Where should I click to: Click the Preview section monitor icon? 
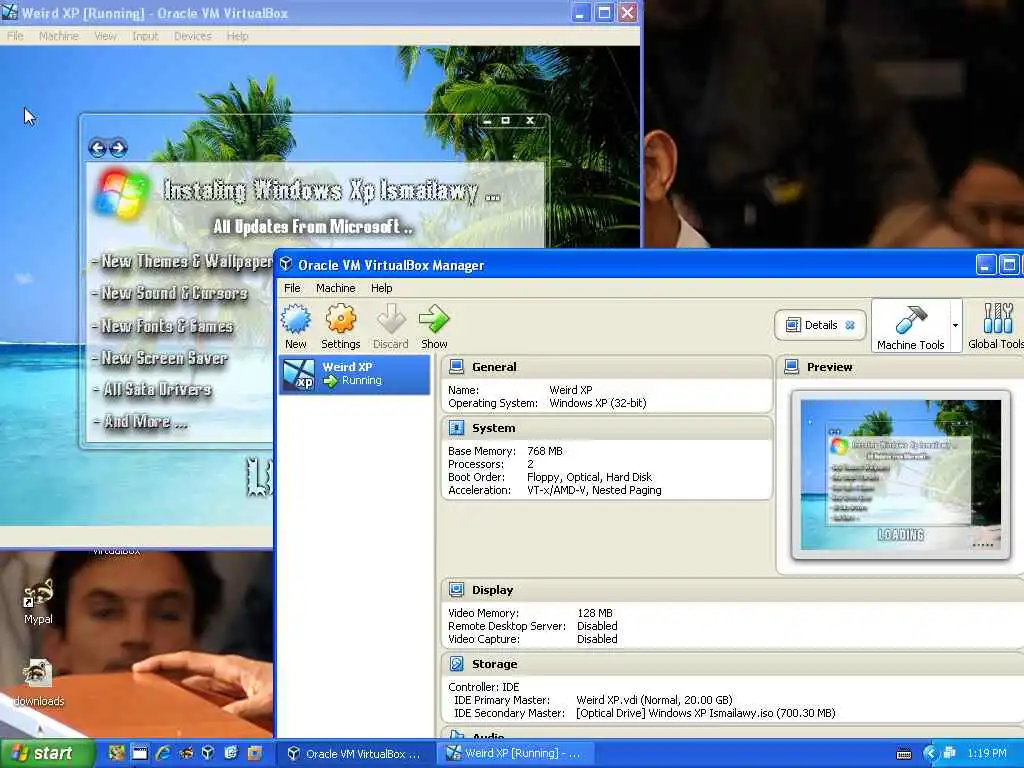792,367
